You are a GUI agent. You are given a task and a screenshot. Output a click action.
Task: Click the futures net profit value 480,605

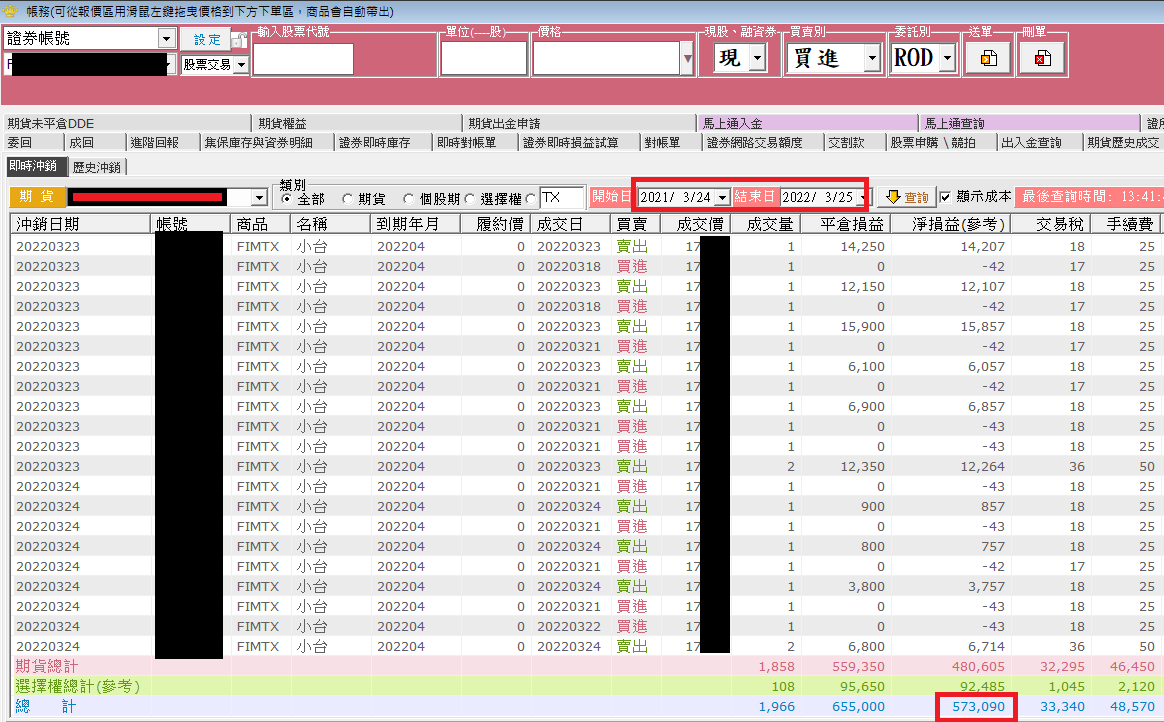(x=978, y=666)
